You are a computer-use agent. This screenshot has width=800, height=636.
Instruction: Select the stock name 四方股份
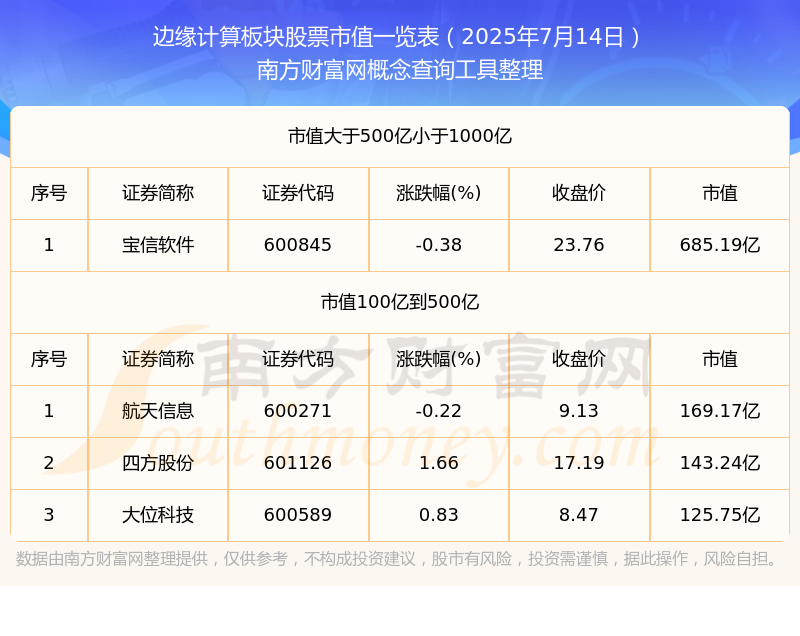(x=158, y=463)
